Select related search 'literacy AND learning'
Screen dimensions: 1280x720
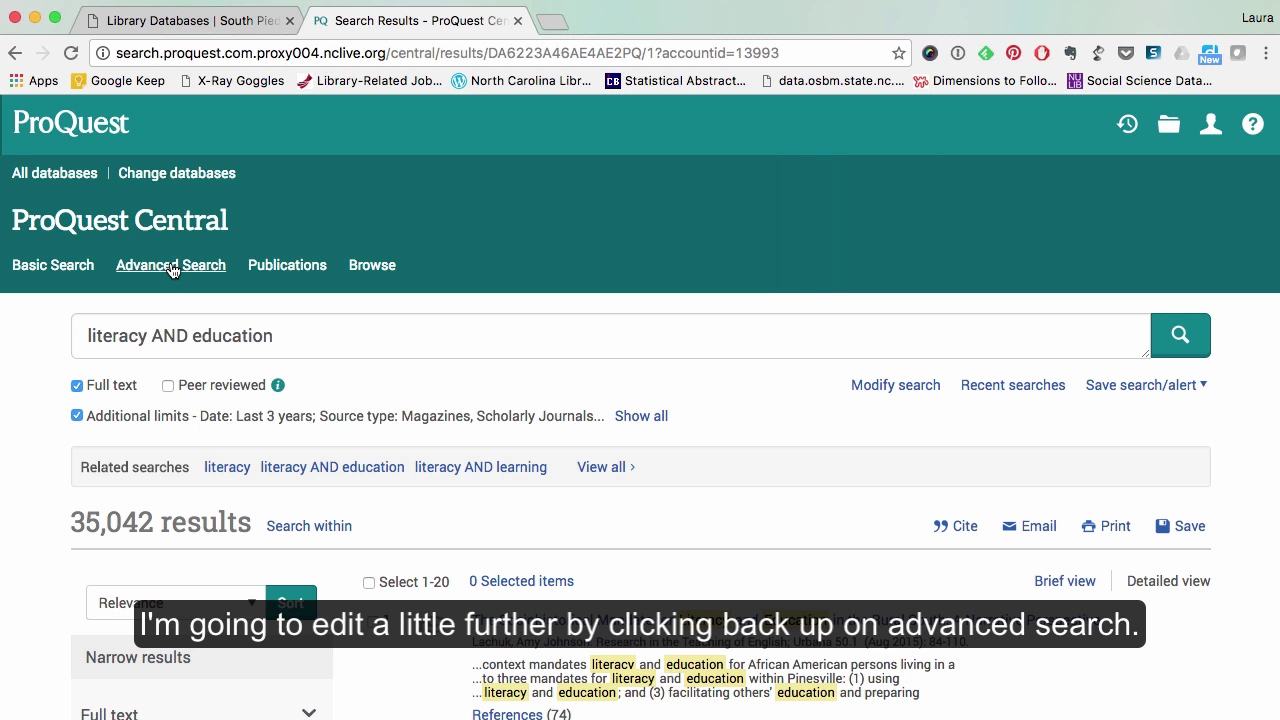coord(481,467)
